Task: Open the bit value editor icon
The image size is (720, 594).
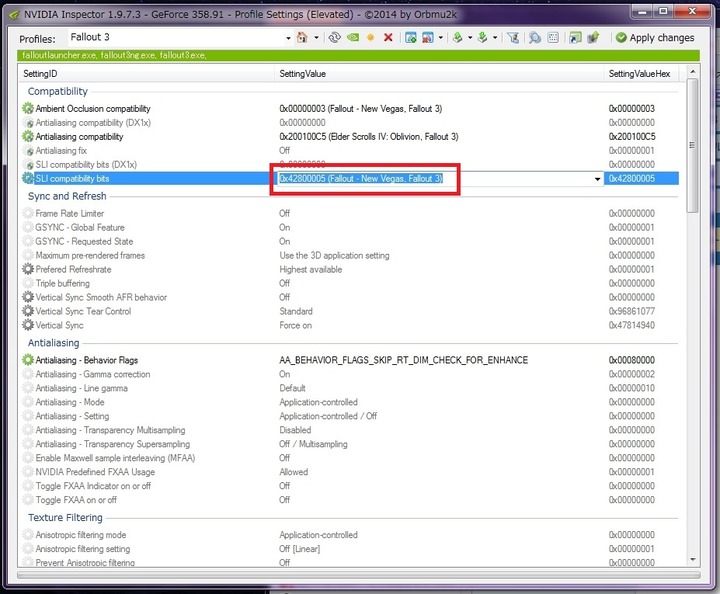Action: coord(553,38)
